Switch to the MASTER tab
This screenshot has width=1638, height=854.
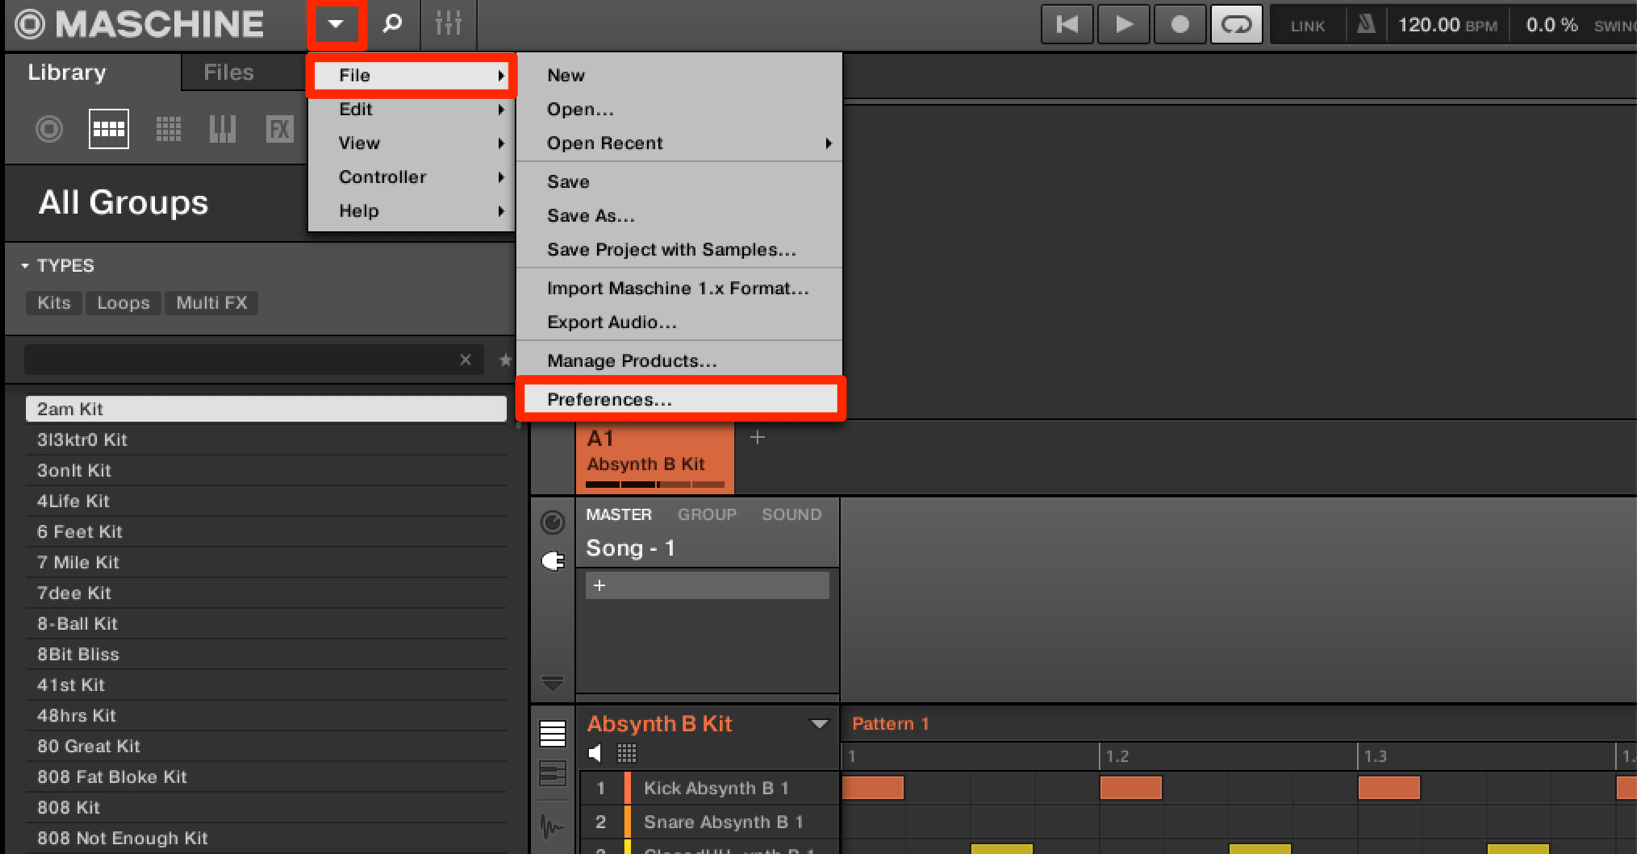(x=619, y=515)
